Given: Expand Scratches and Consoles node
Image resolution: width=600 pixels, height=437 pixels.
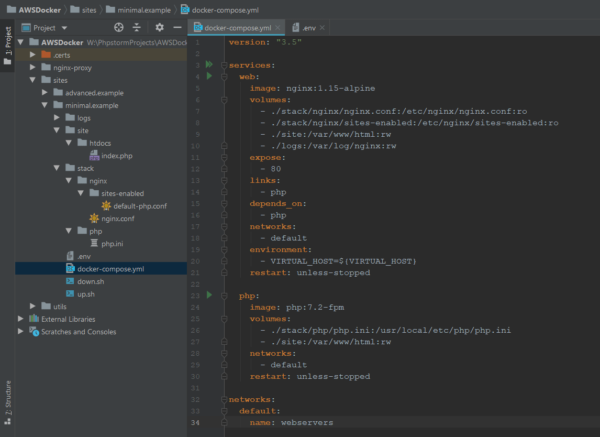Looking at the screenshot, I should 21,331.
